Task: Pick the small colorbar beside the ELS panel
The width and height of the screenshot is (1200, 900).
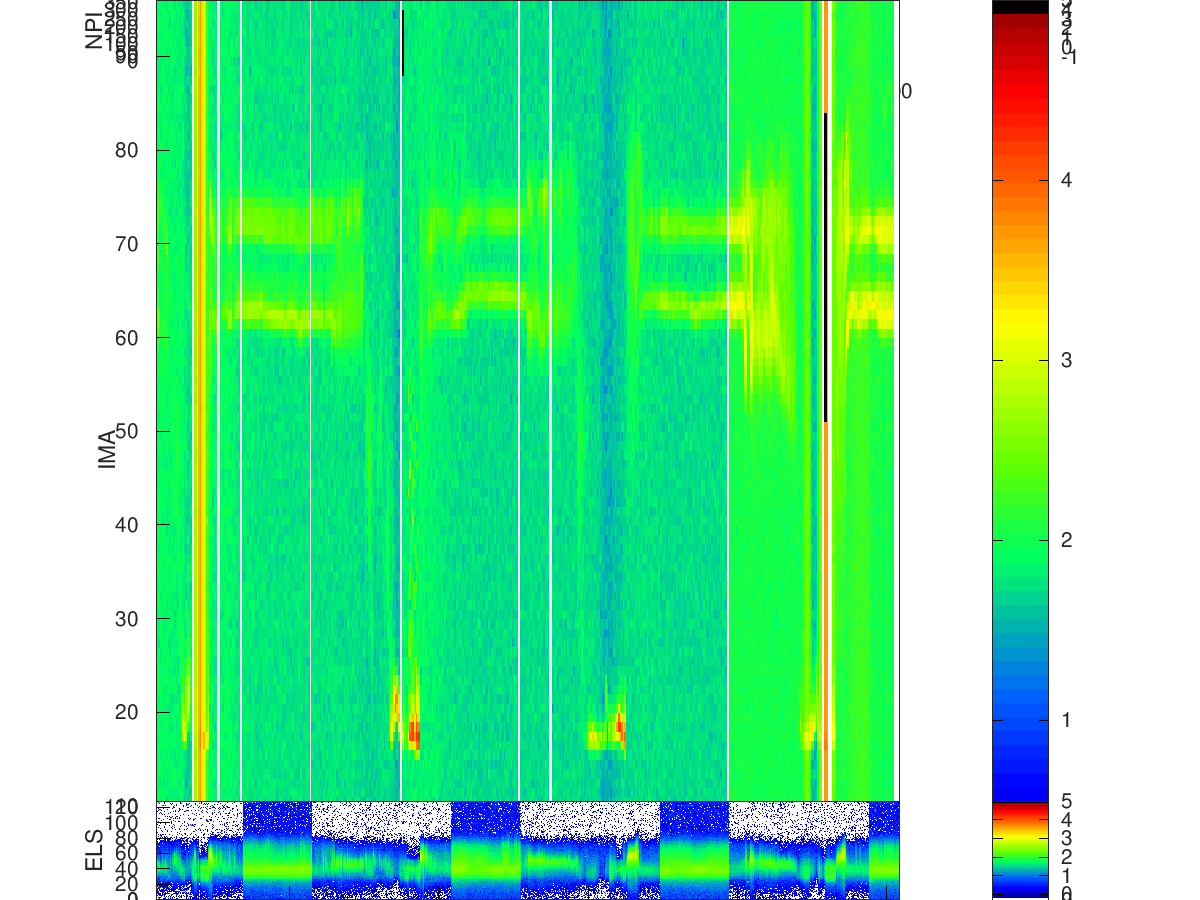Action: point(1019,850)
